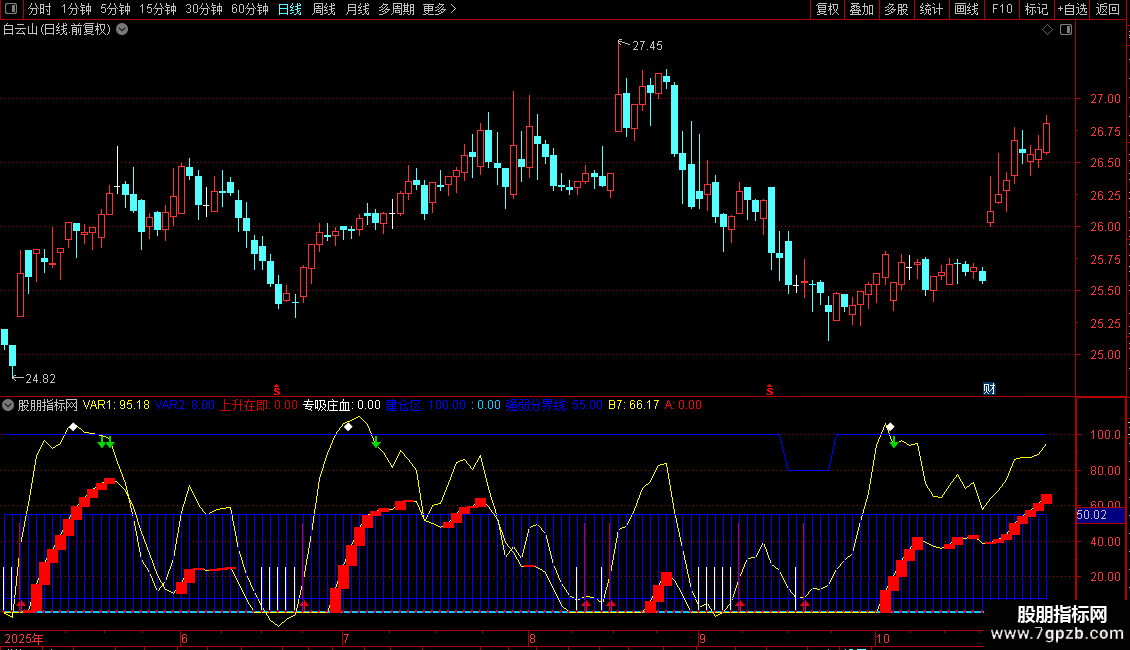
Task: Select the 5分钟 period tab
Action: (x=115, y=9)
